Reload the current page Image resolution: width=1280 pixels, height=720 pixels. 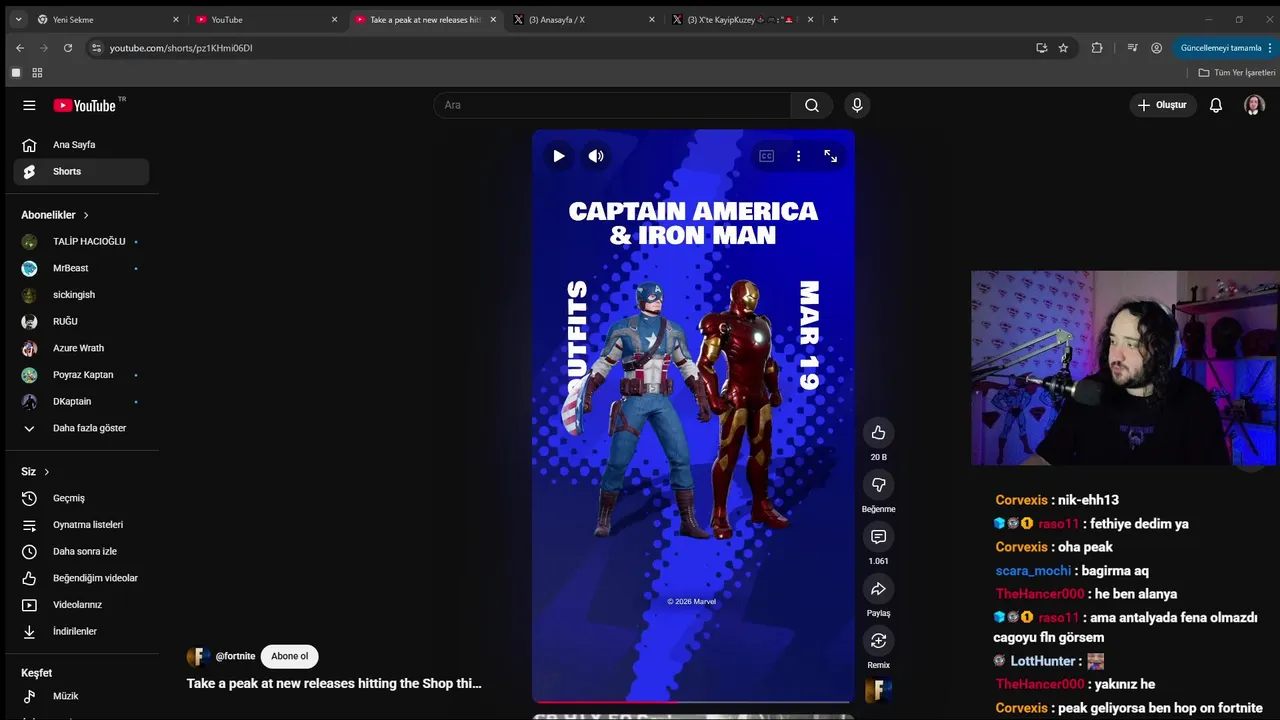pyautogui.click(x=68, y=48)
